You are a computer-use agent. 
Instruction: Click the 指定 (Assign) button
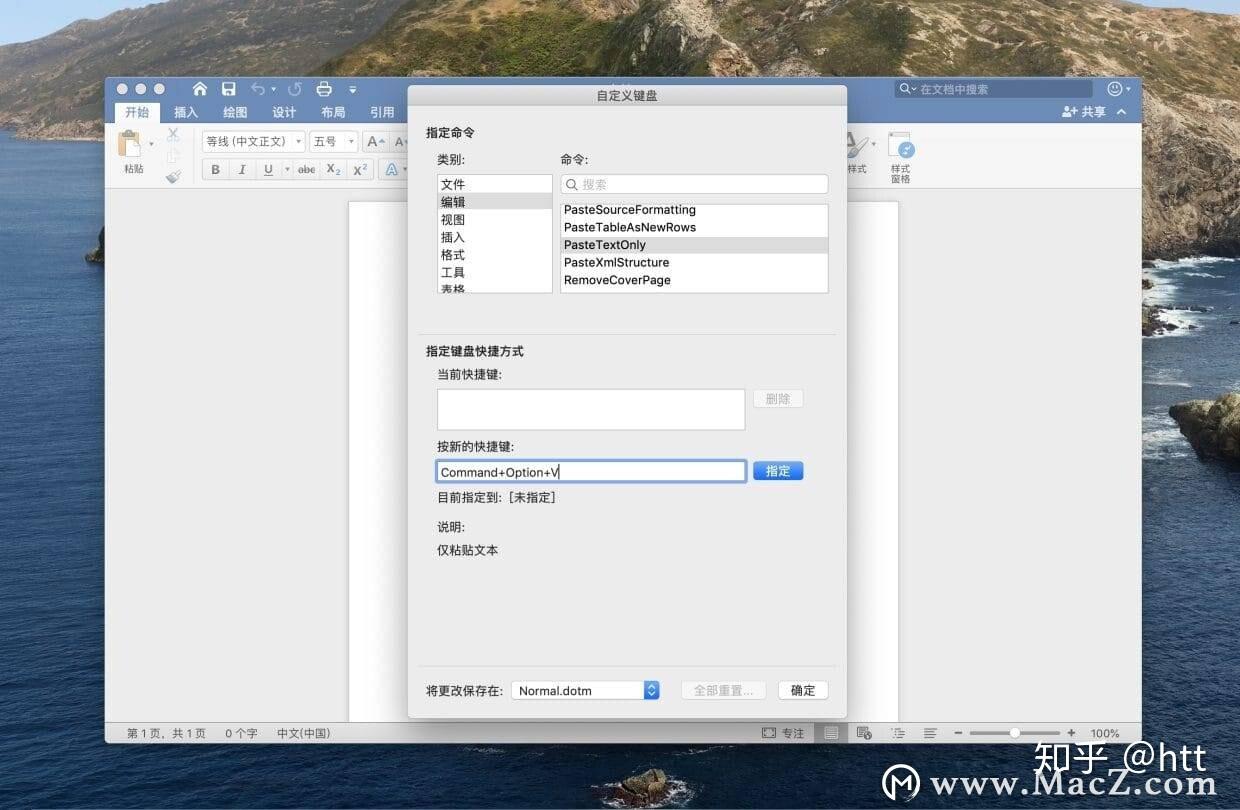tap(778, 471)
